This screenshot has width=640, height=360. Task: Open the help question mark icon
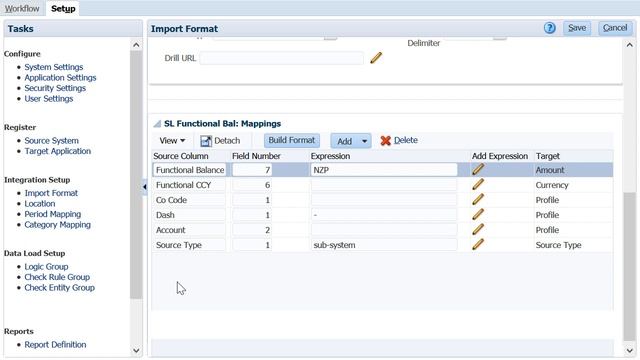[549, 28]
